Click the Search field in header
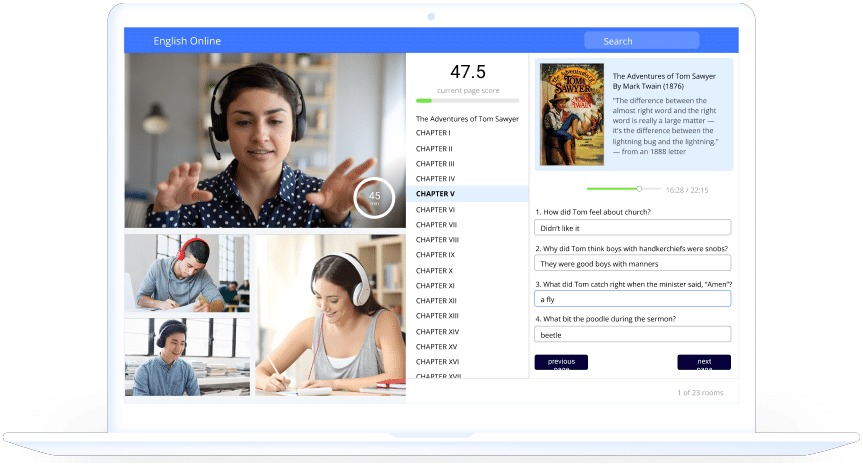This screenshot has height=467, width=863. 641,41
